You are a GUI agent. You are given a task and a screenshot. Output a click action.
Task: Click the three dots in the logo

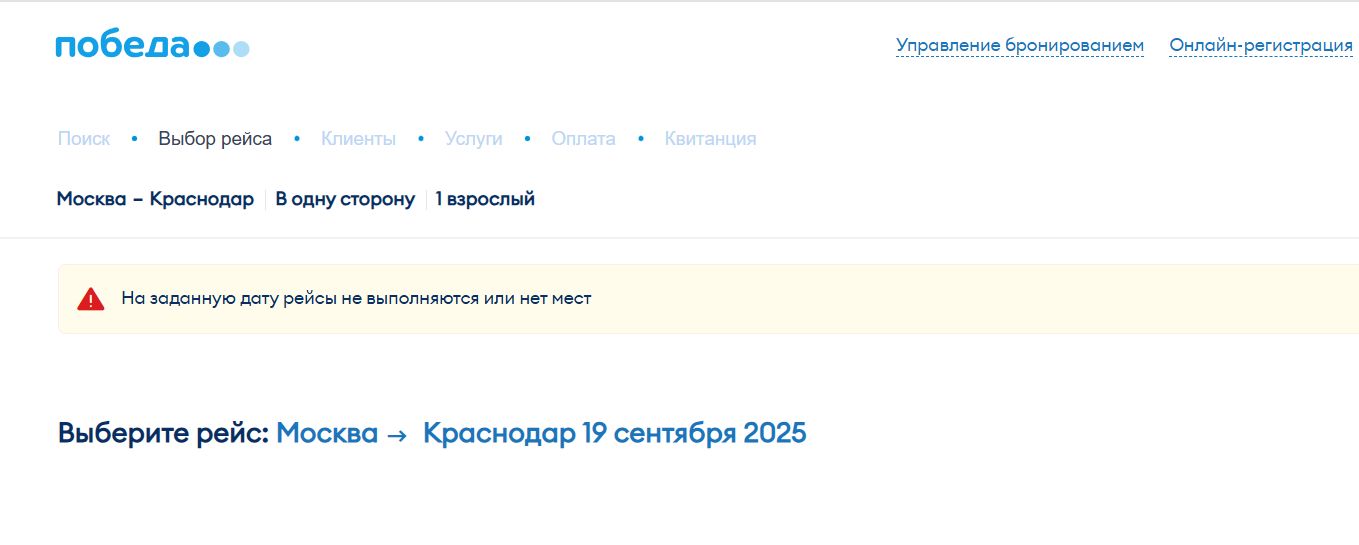221,48
